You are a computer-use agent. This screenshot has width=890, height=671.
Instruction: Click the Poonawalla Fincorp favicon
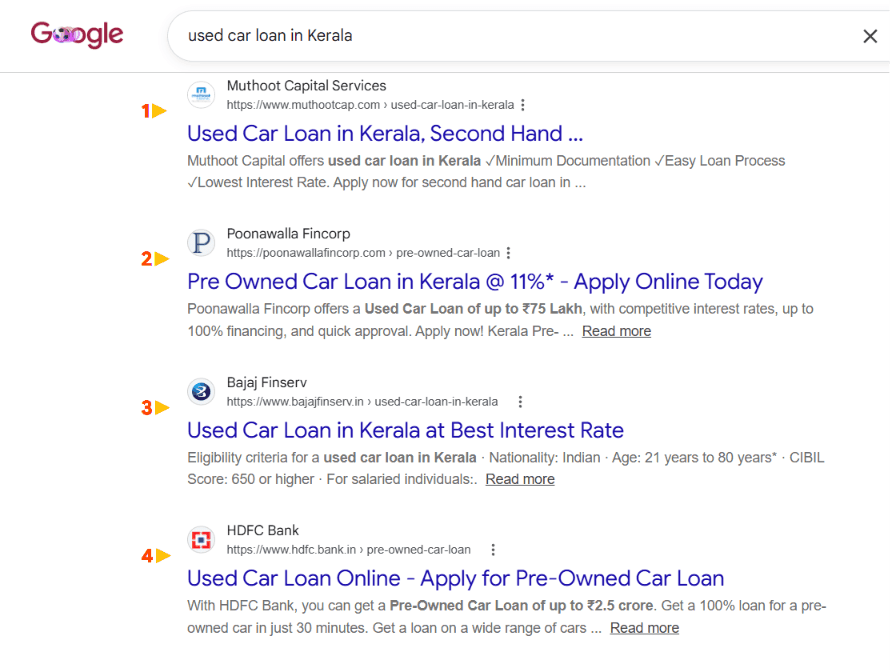[201, 243]
